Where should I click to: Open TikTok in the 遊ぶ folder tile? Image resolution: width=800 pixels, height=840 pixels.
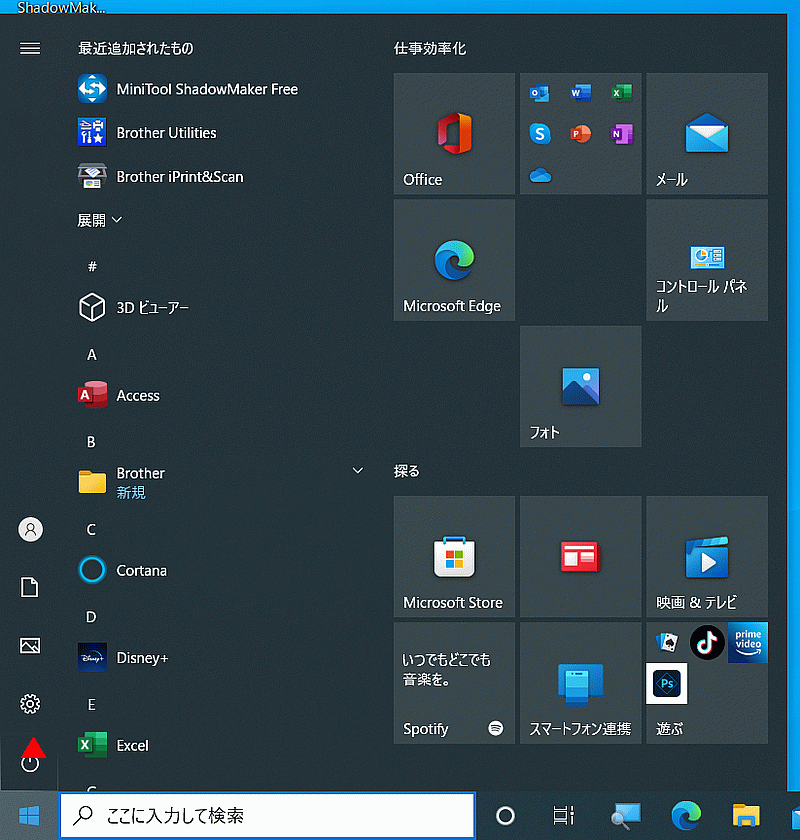tap(707, 642)
